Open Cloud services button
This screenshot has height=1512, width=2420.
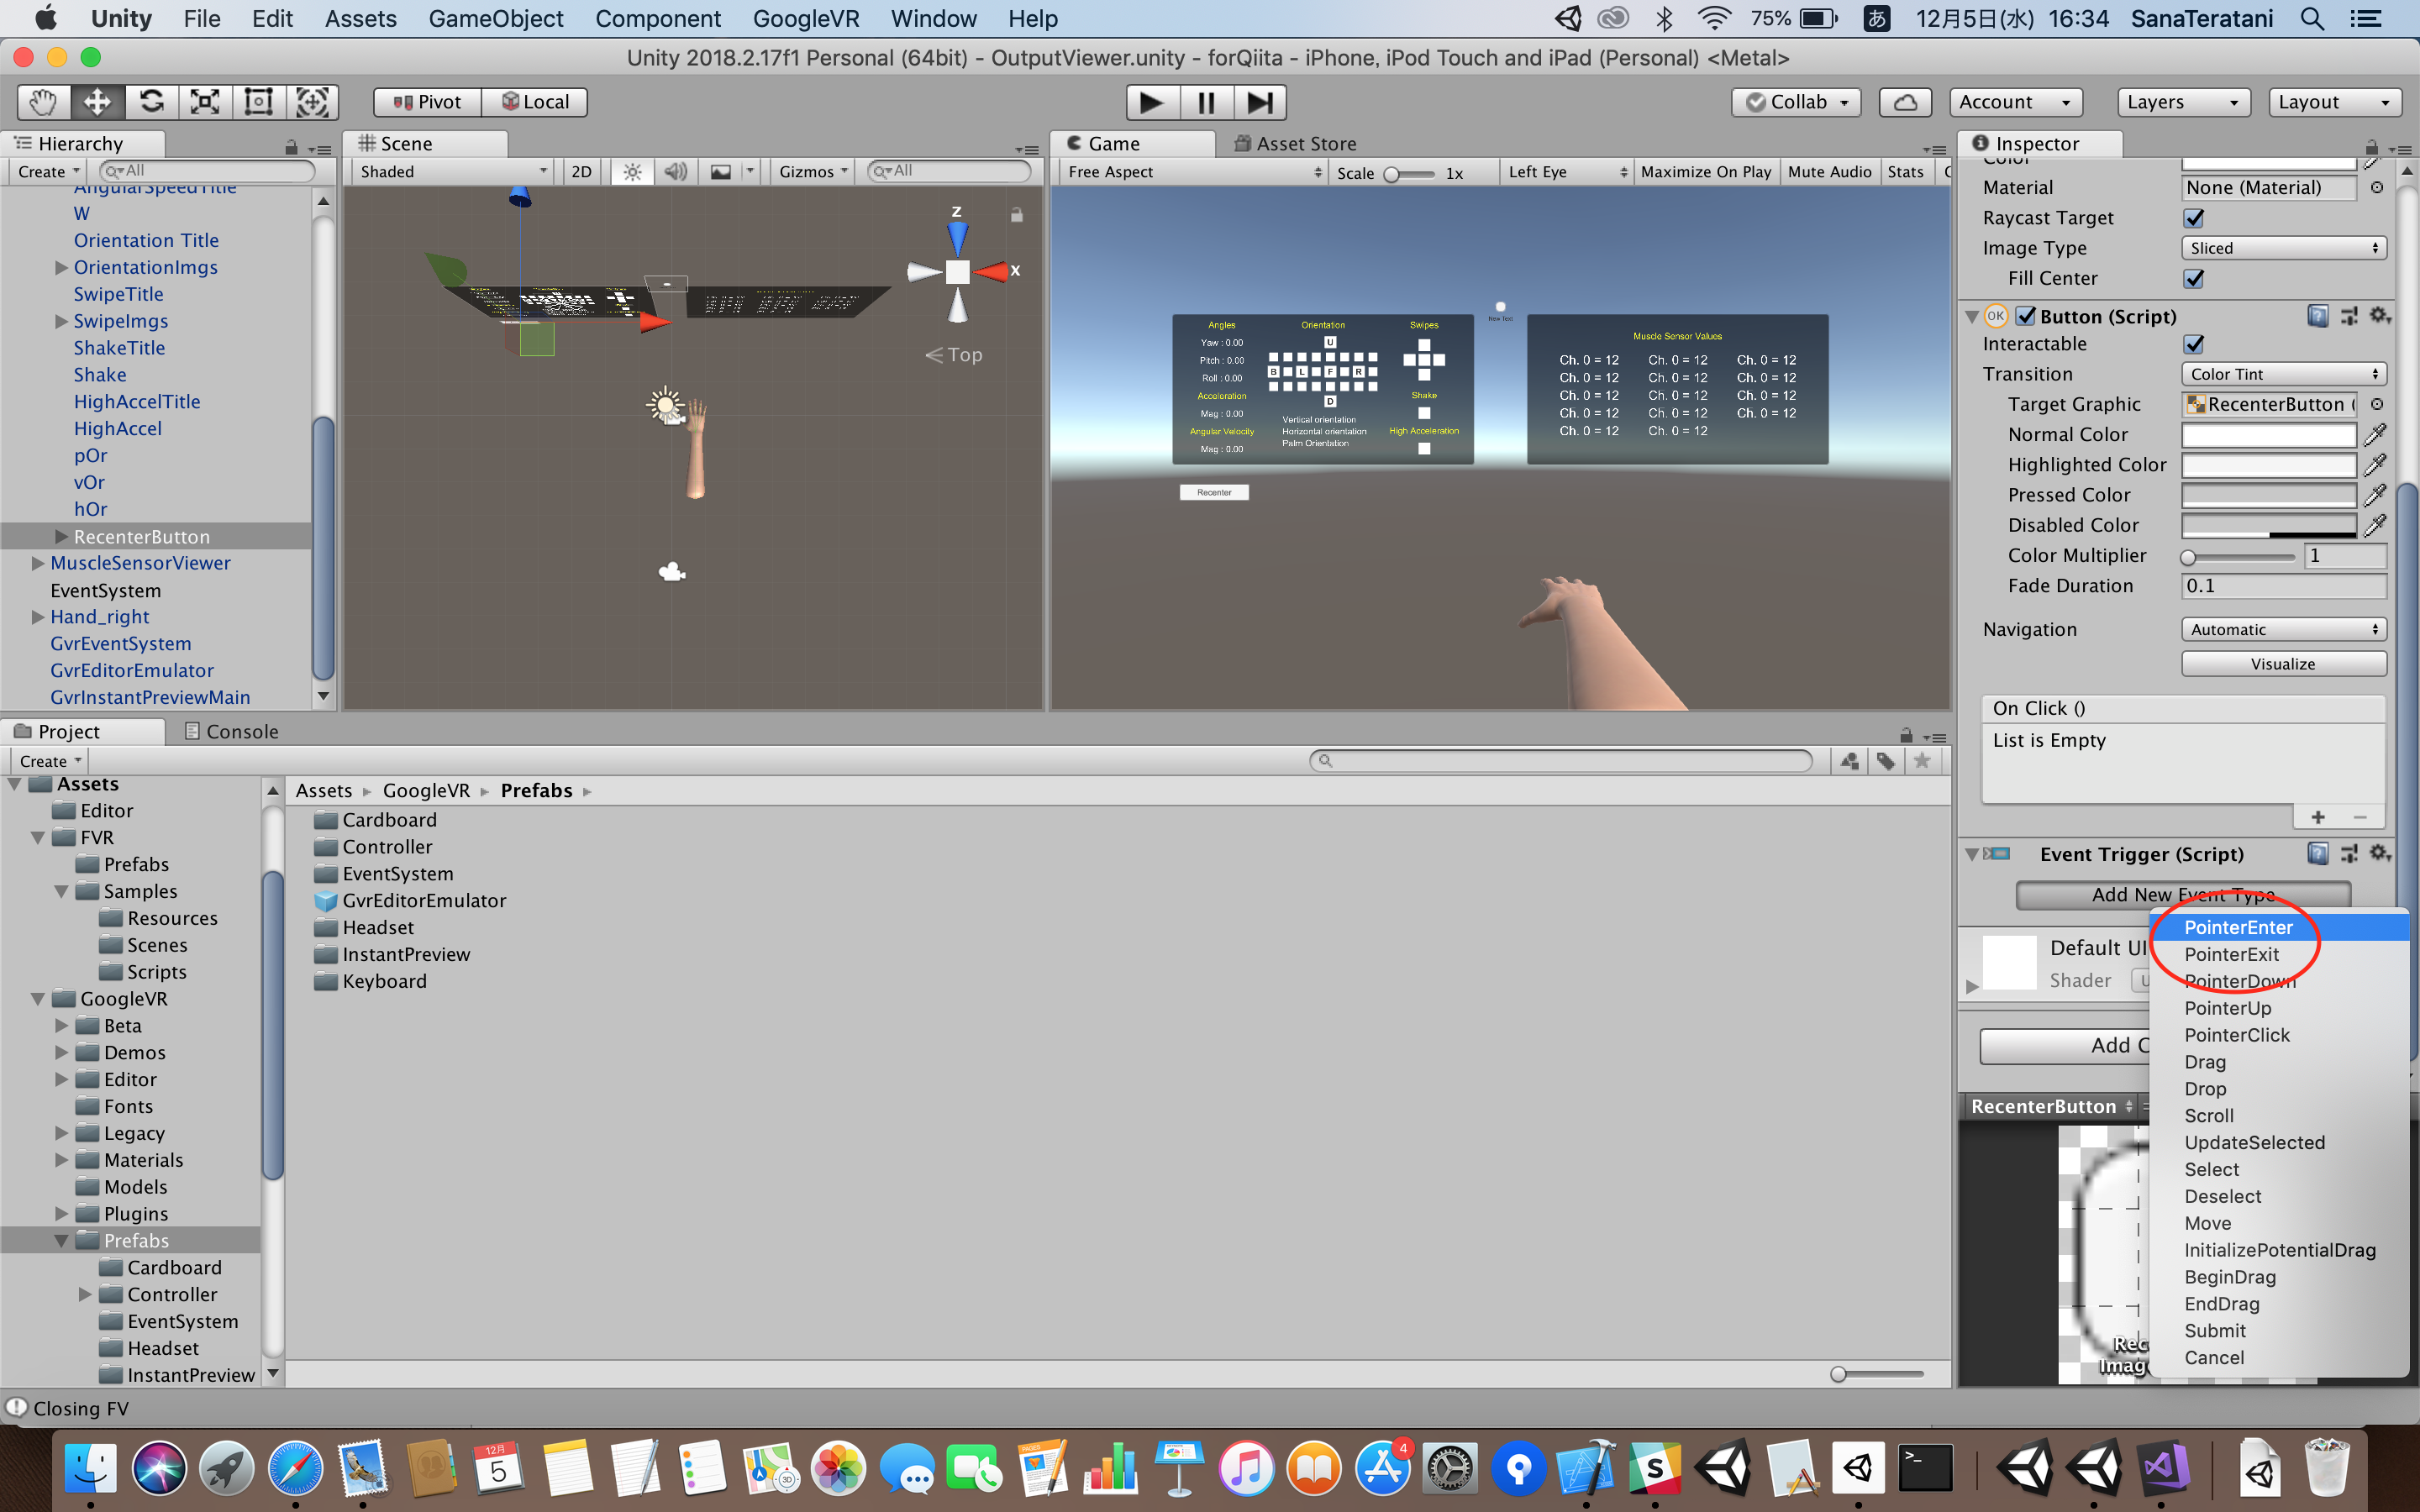(x=1905, y=102)
